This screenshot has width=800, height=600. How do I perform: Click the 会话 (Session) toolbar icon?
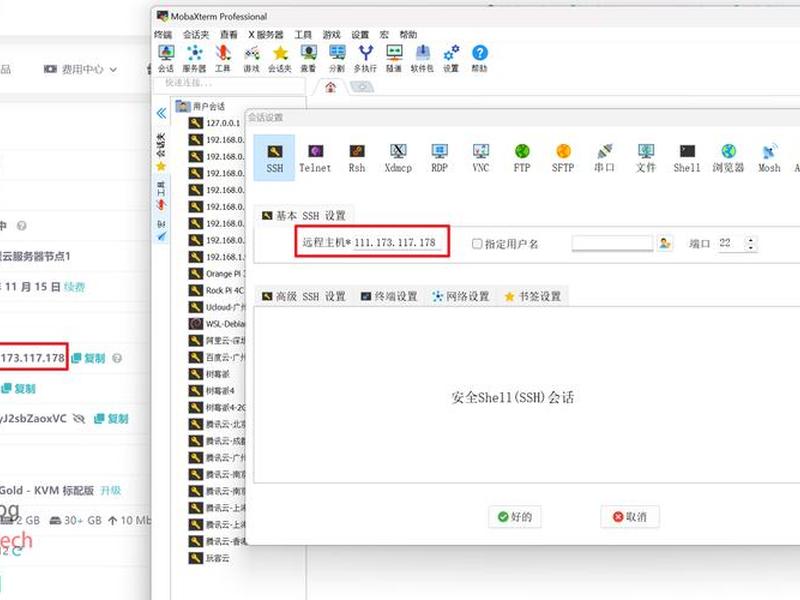(x=166, y=58)
